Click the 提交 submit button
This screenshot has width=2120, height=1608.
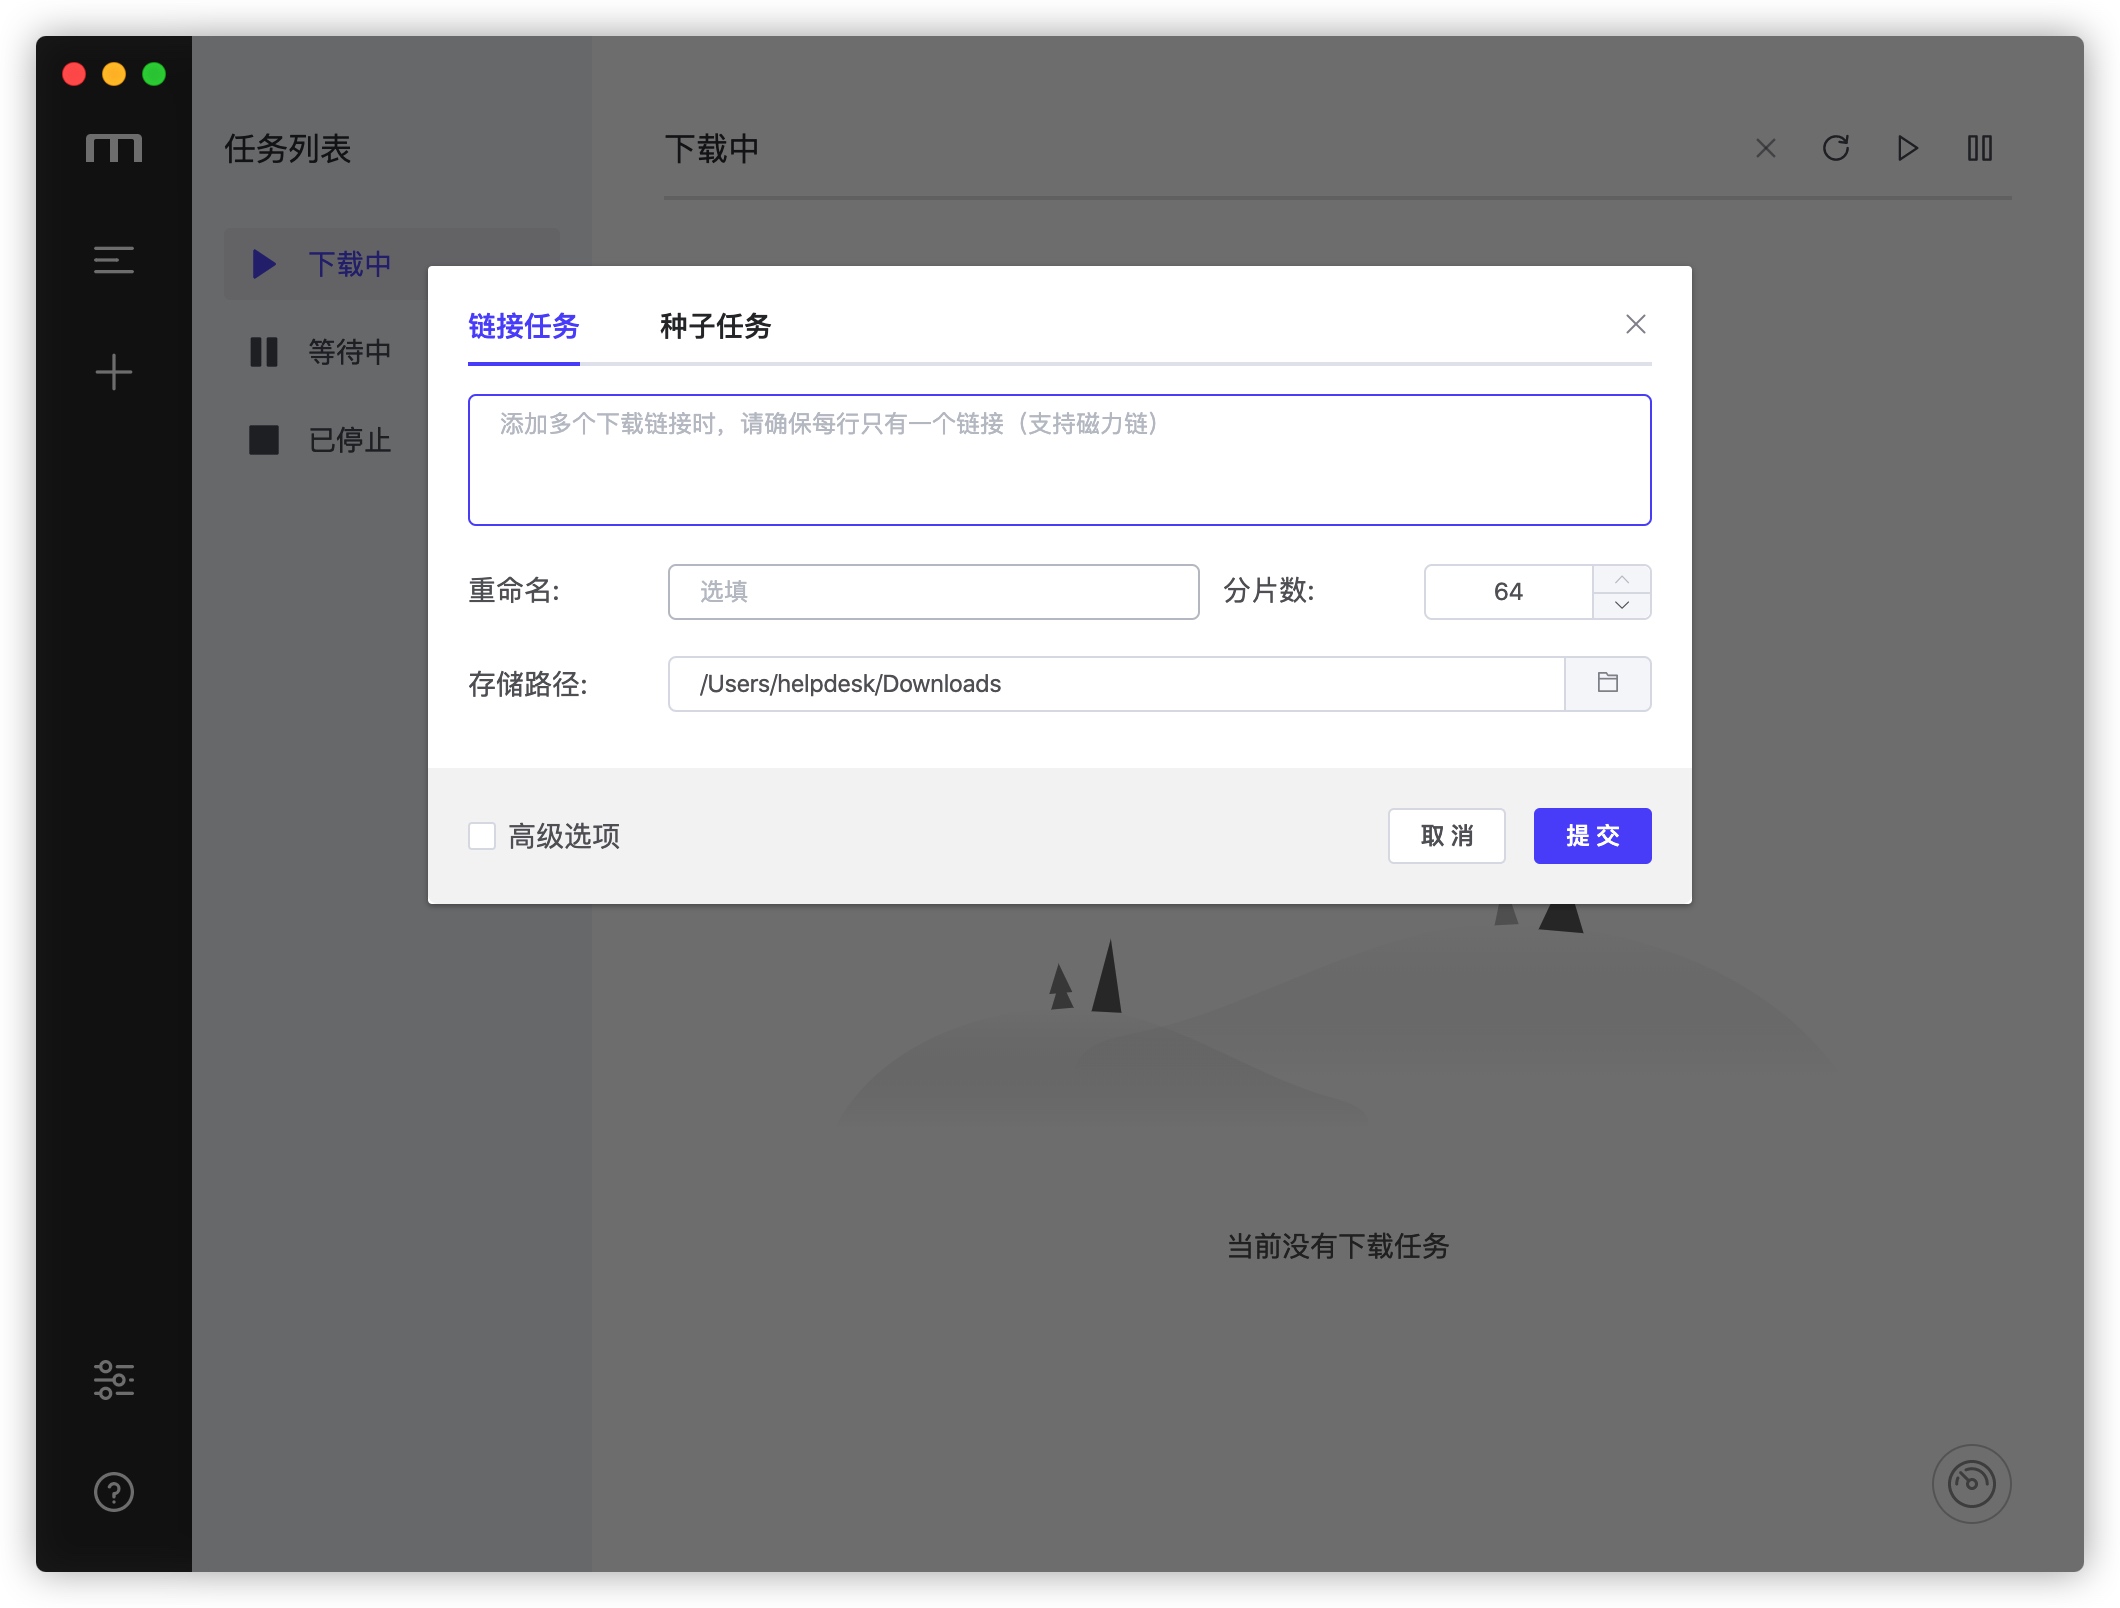(x=1592, y=836)
